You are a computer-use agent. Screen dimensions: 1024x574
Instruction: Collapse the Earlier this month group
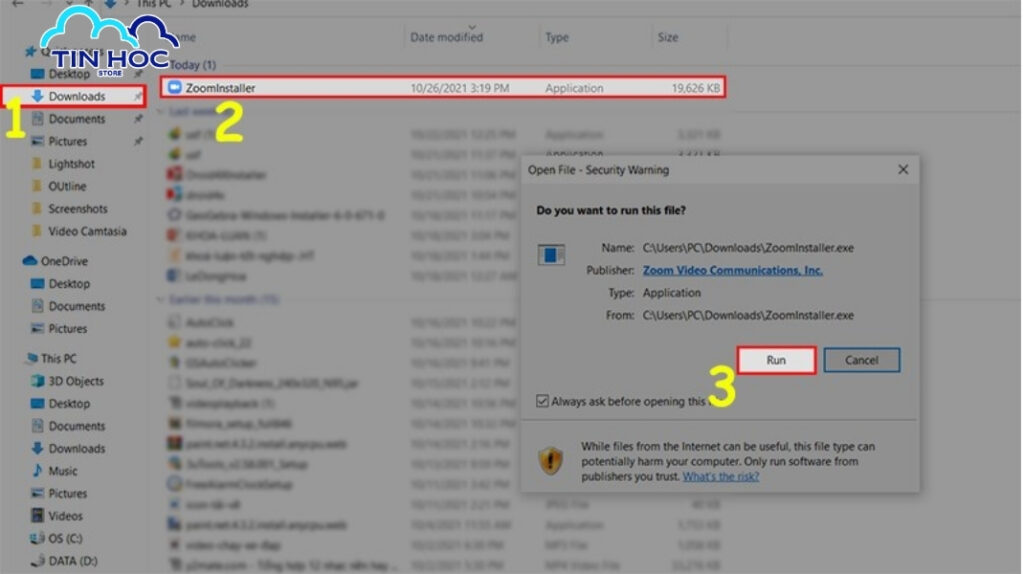tap(161, 299)
